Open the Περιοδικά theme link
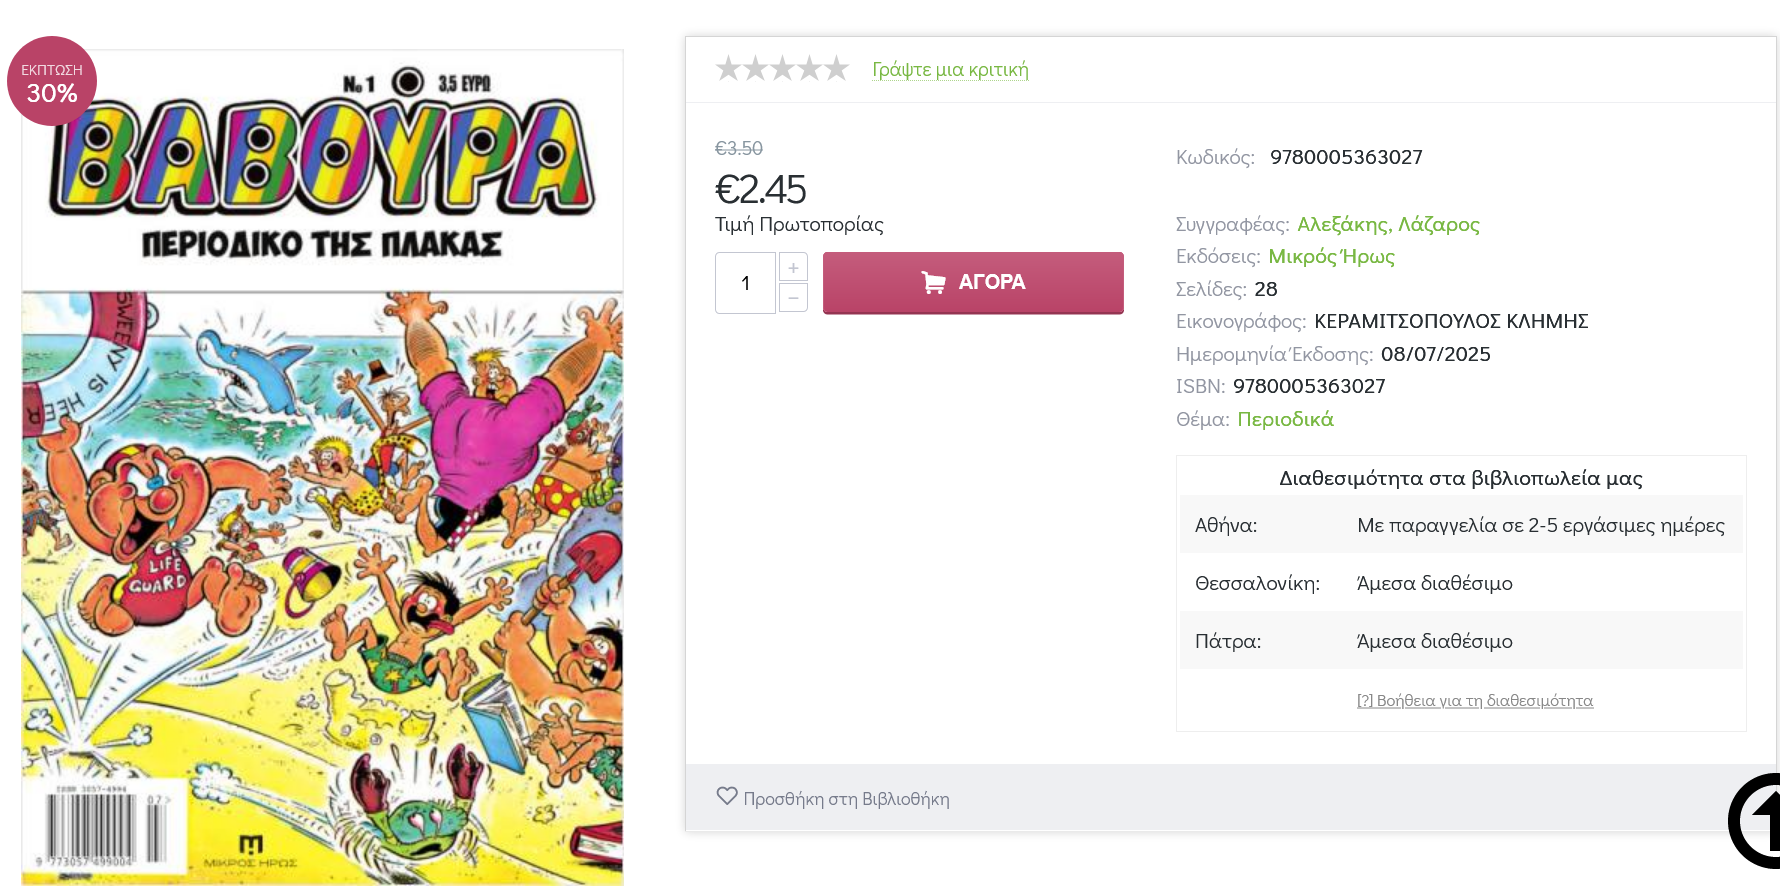The width and height of the screenshot is (1780, 892). pos(1285,419)
